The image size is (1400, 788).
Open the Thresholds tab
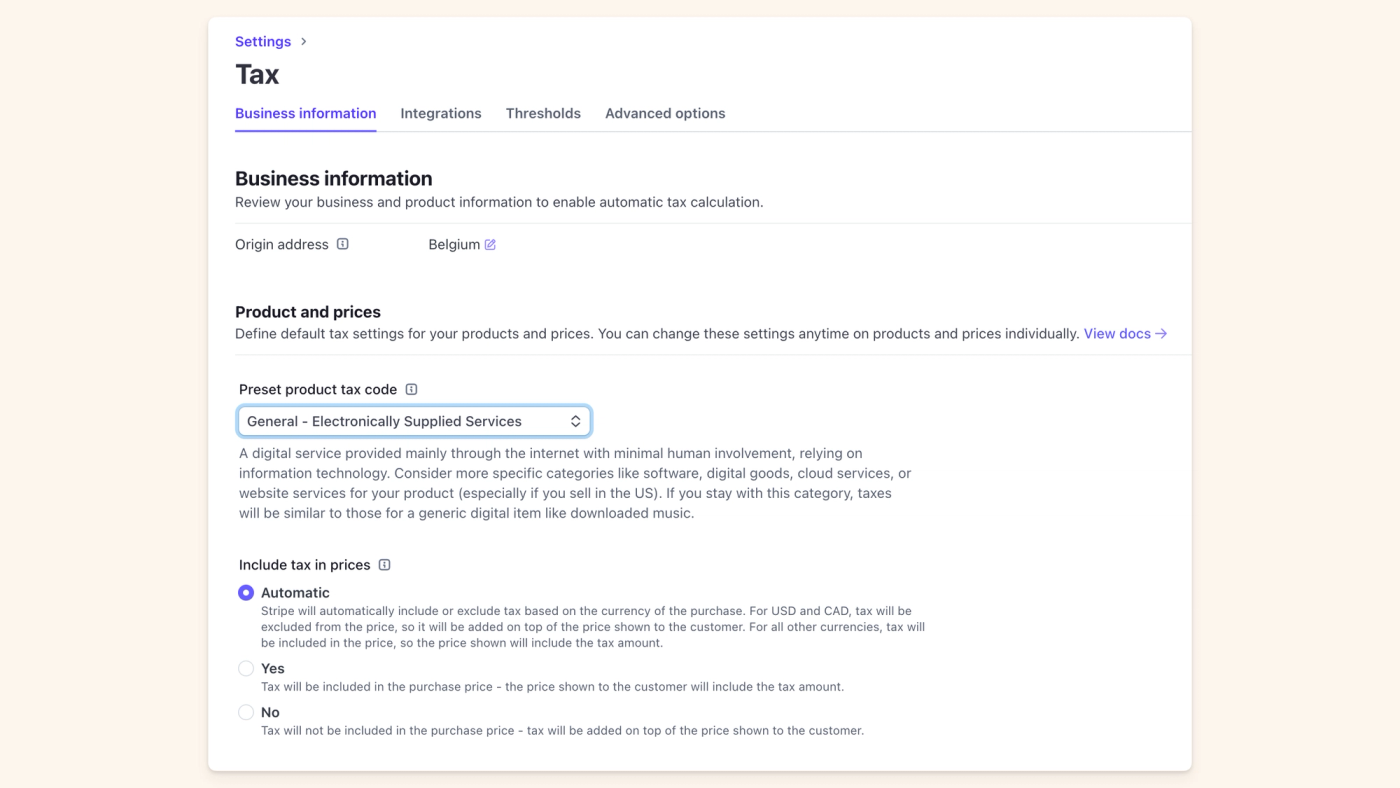pyautogui.click(x=543, y=113)
